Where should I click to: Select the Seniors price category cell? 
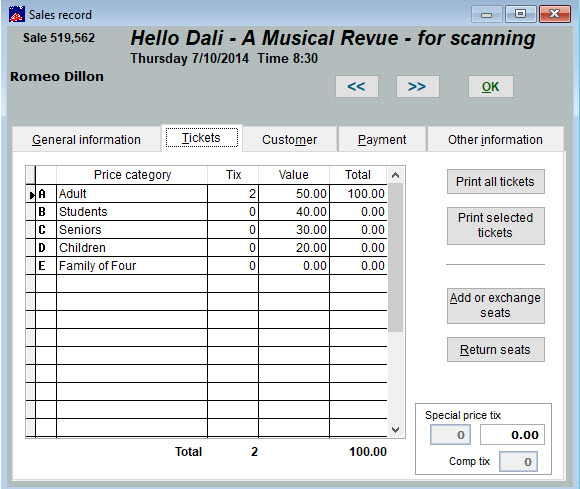pyautogui.click(x=132, y=230)
